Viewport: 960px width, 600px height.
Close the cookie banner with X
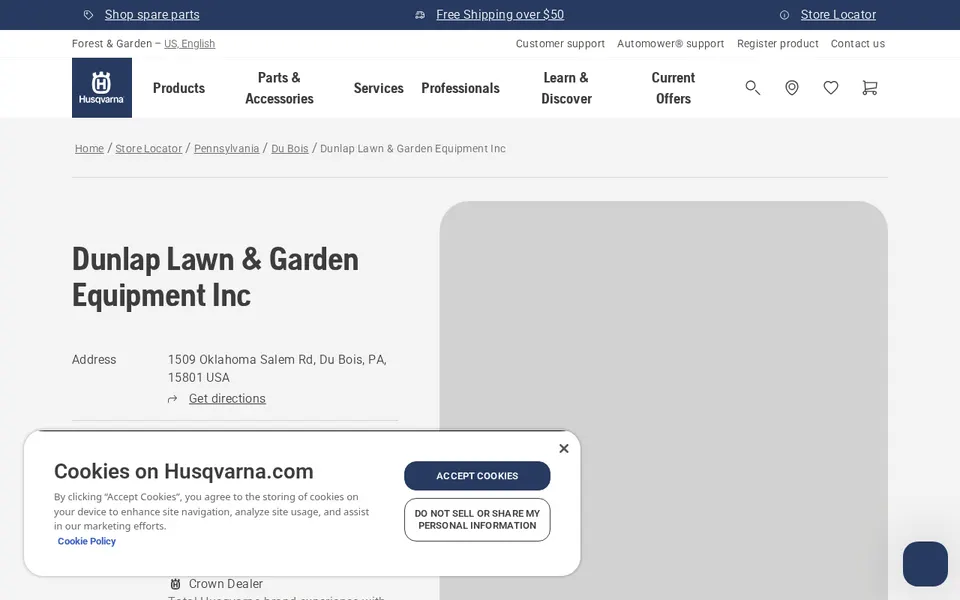[564, 448]
